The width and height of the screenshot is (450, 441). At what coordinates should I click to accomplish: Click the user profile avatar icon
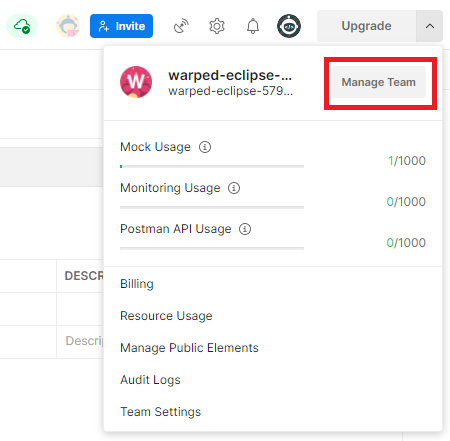tap(289, 26)
